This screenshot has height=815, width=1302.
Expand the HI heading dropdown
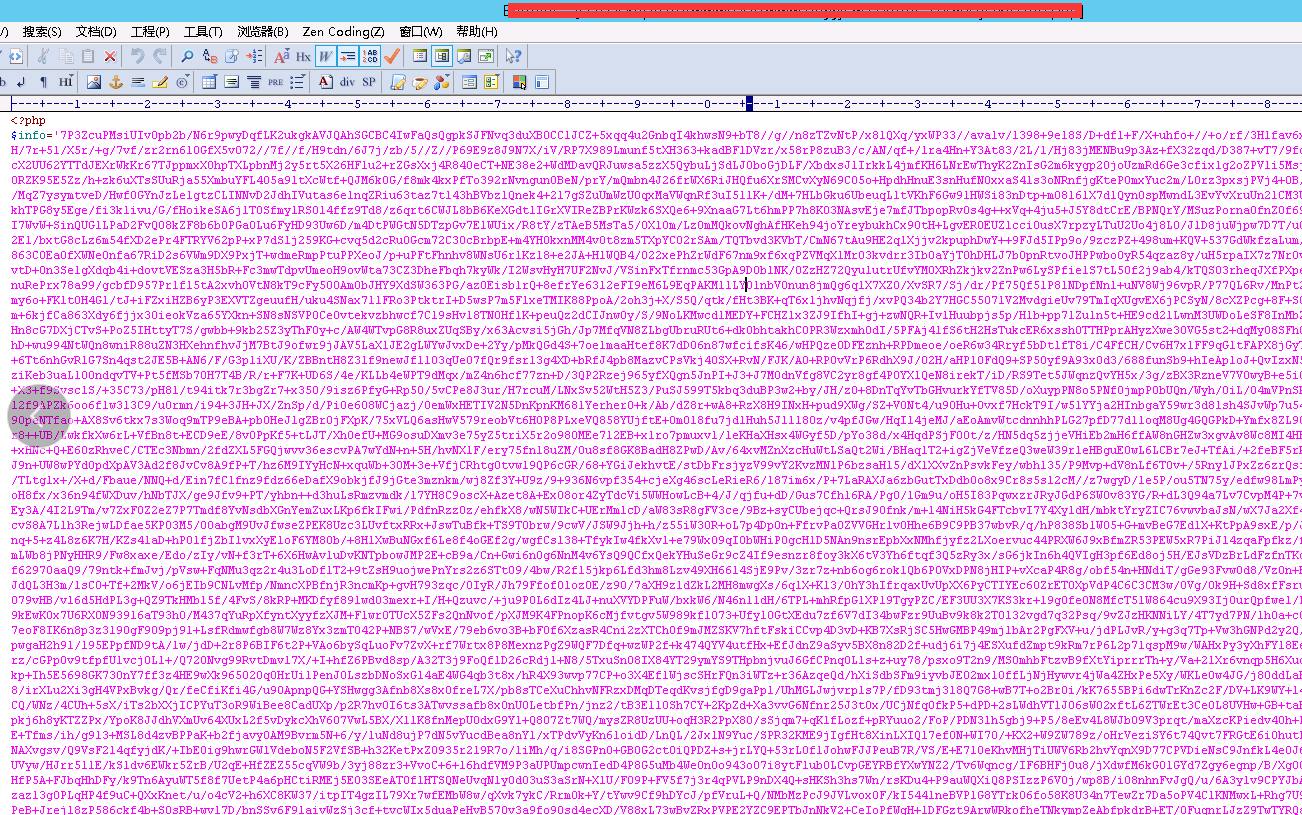coord(66,82)
